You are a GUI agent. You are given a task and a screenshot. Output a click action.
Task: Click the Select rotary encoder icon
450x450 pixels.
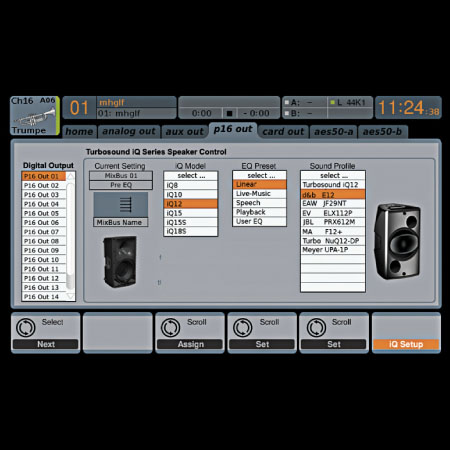pyautogui.click(x=26, y=327)
